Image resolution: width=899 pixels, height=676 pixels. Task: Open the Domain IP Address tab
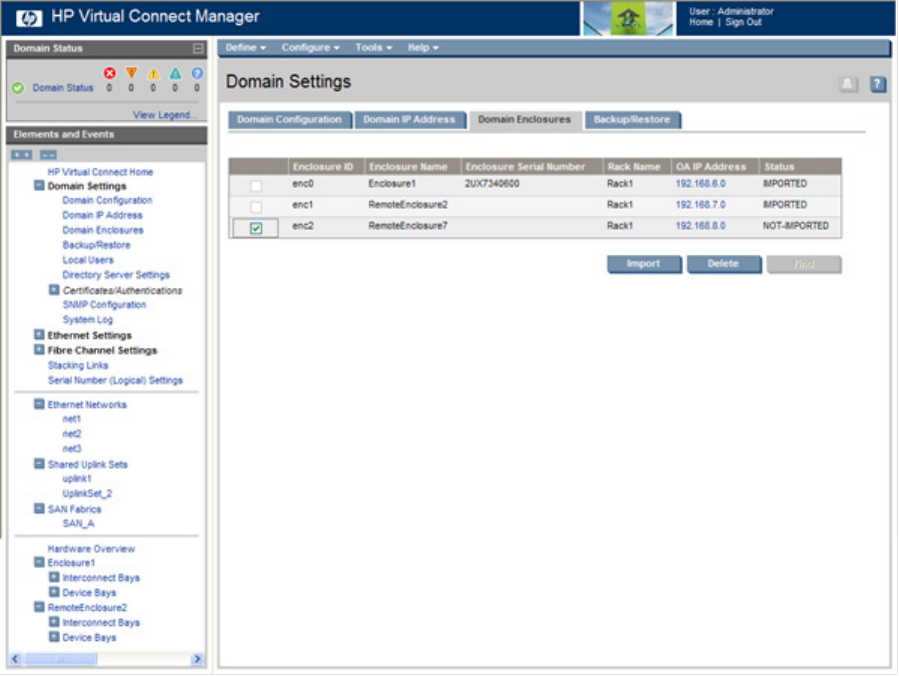(x=408, y=120)
